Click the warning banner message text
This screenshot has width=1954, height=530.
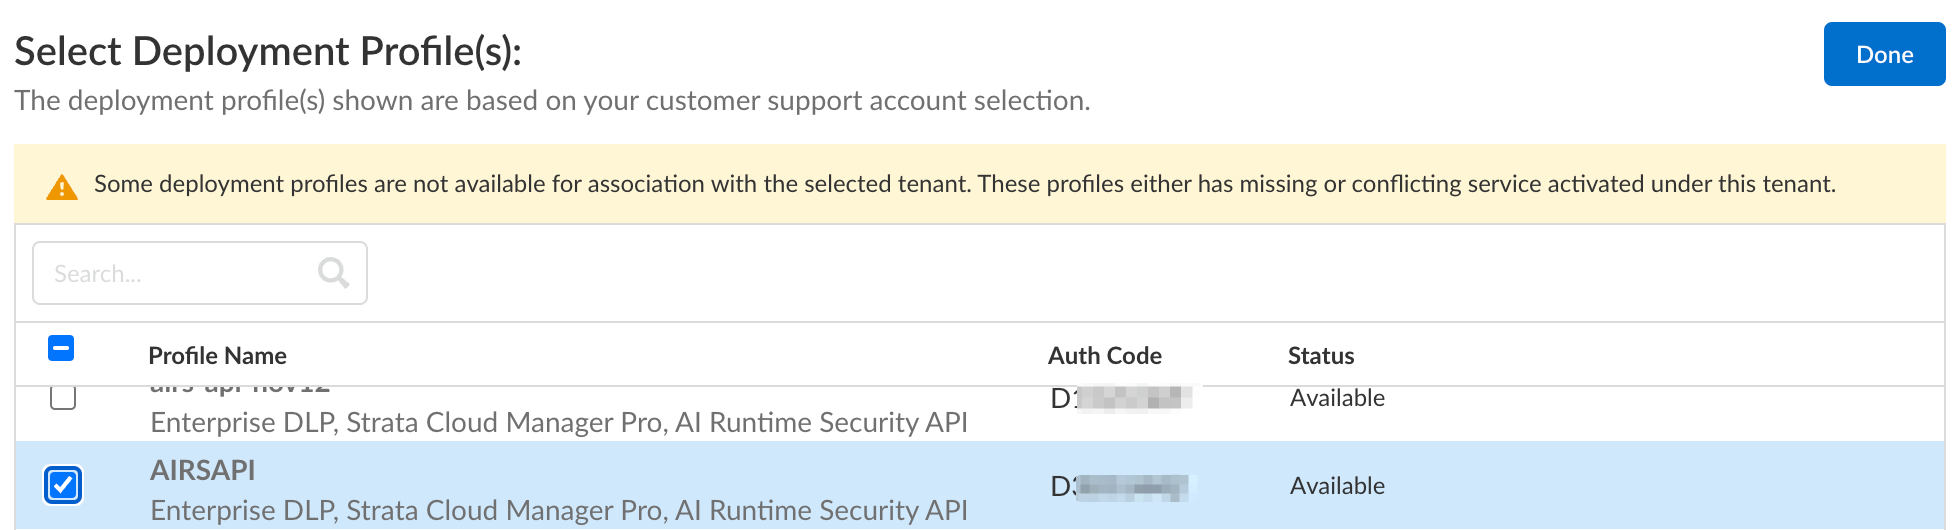click(964, 184)
